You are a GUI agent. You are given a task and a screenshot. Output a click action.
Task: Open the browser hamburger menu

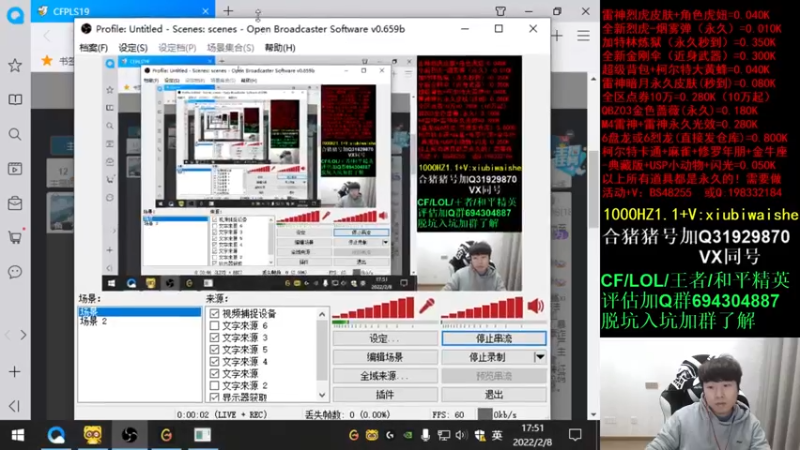pos(583,36)
